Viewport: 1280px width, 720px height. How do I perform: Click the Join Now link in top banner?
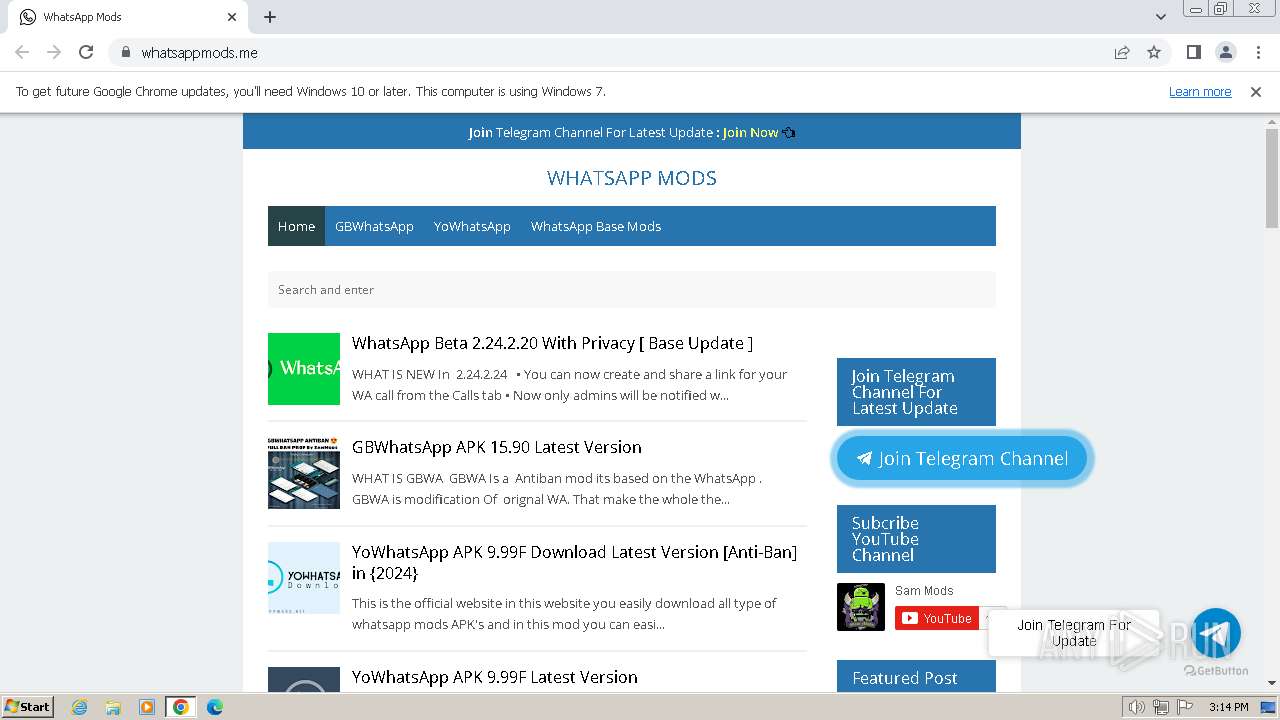[x=750, y=132]
